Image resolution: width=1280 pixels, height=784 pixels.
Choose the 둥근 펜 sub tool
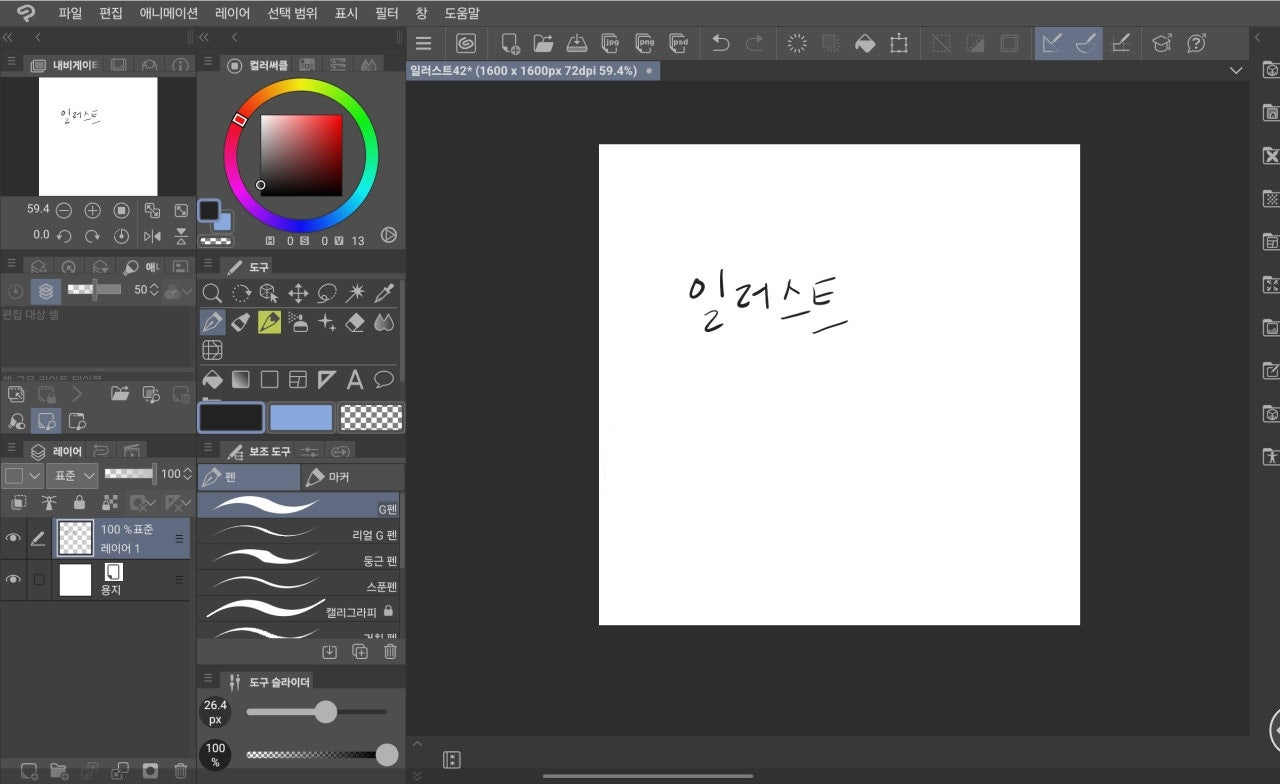(x=298, y=560)
